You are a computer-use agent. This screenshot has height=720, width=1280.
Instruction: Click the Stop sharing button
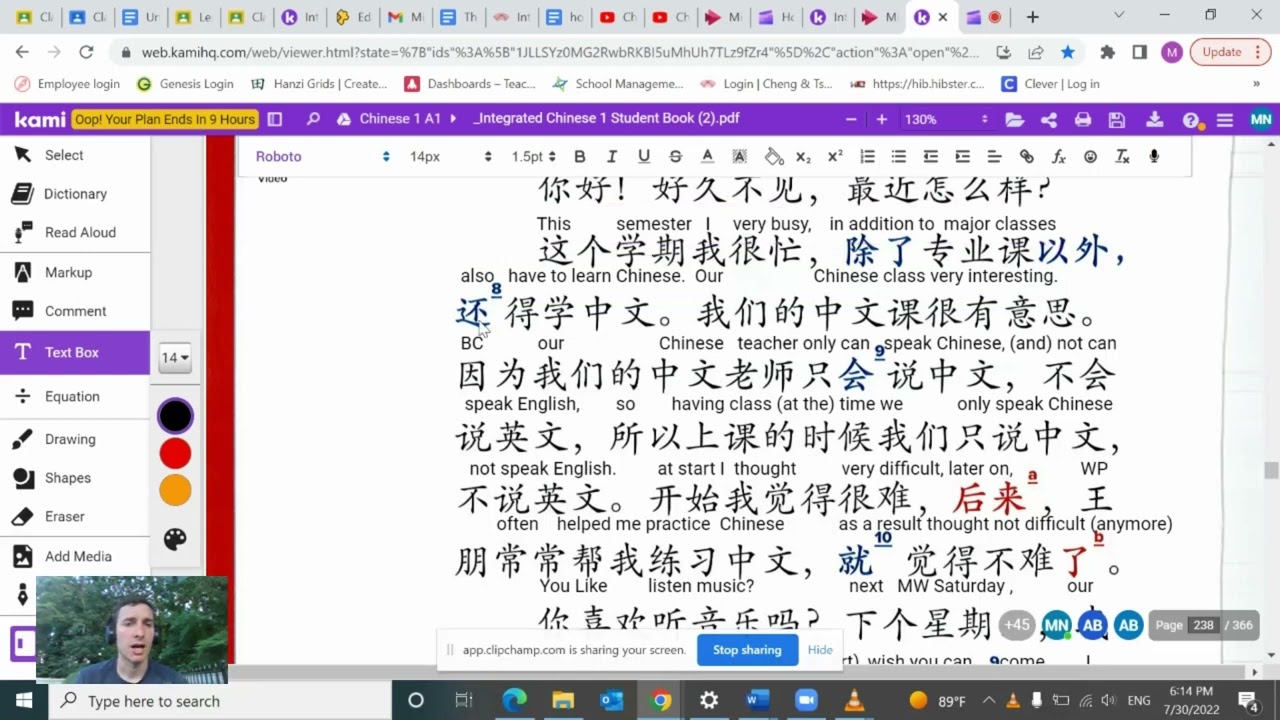tap(747, 650)
